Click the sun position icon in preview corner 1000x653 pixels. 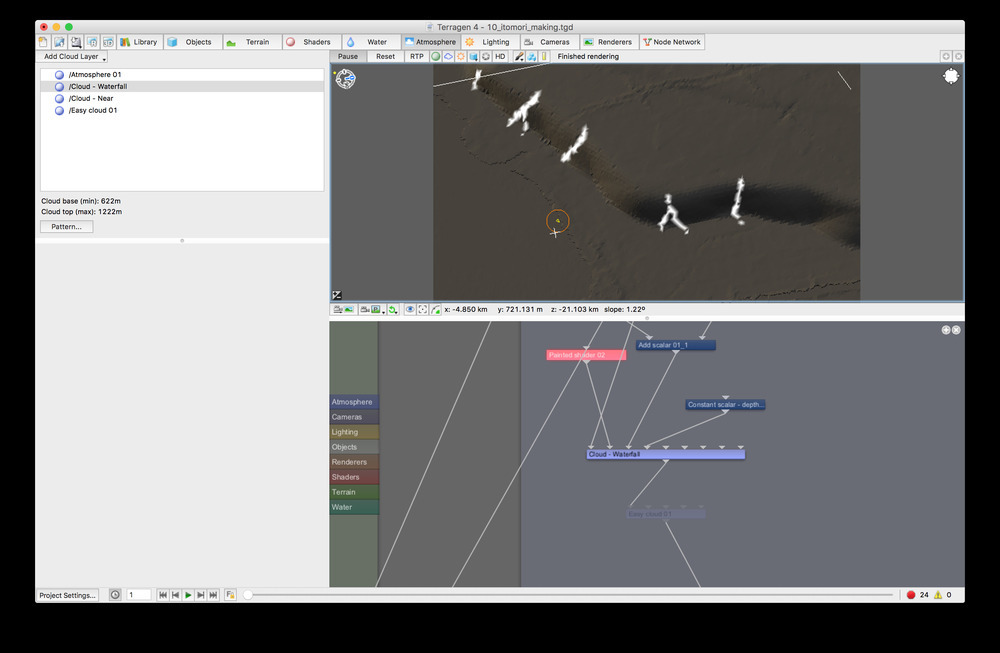tap(950, 77)
